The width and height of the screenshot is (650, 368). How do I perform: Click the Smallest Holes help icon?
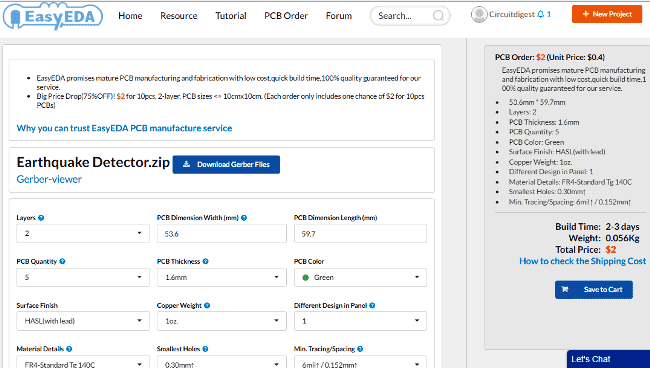[x=206, y=349]
